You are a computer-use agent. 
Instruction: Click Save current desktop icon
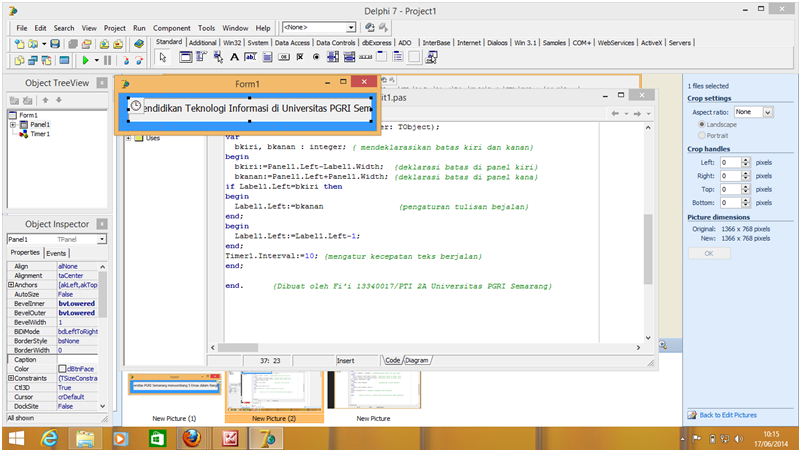369,28
